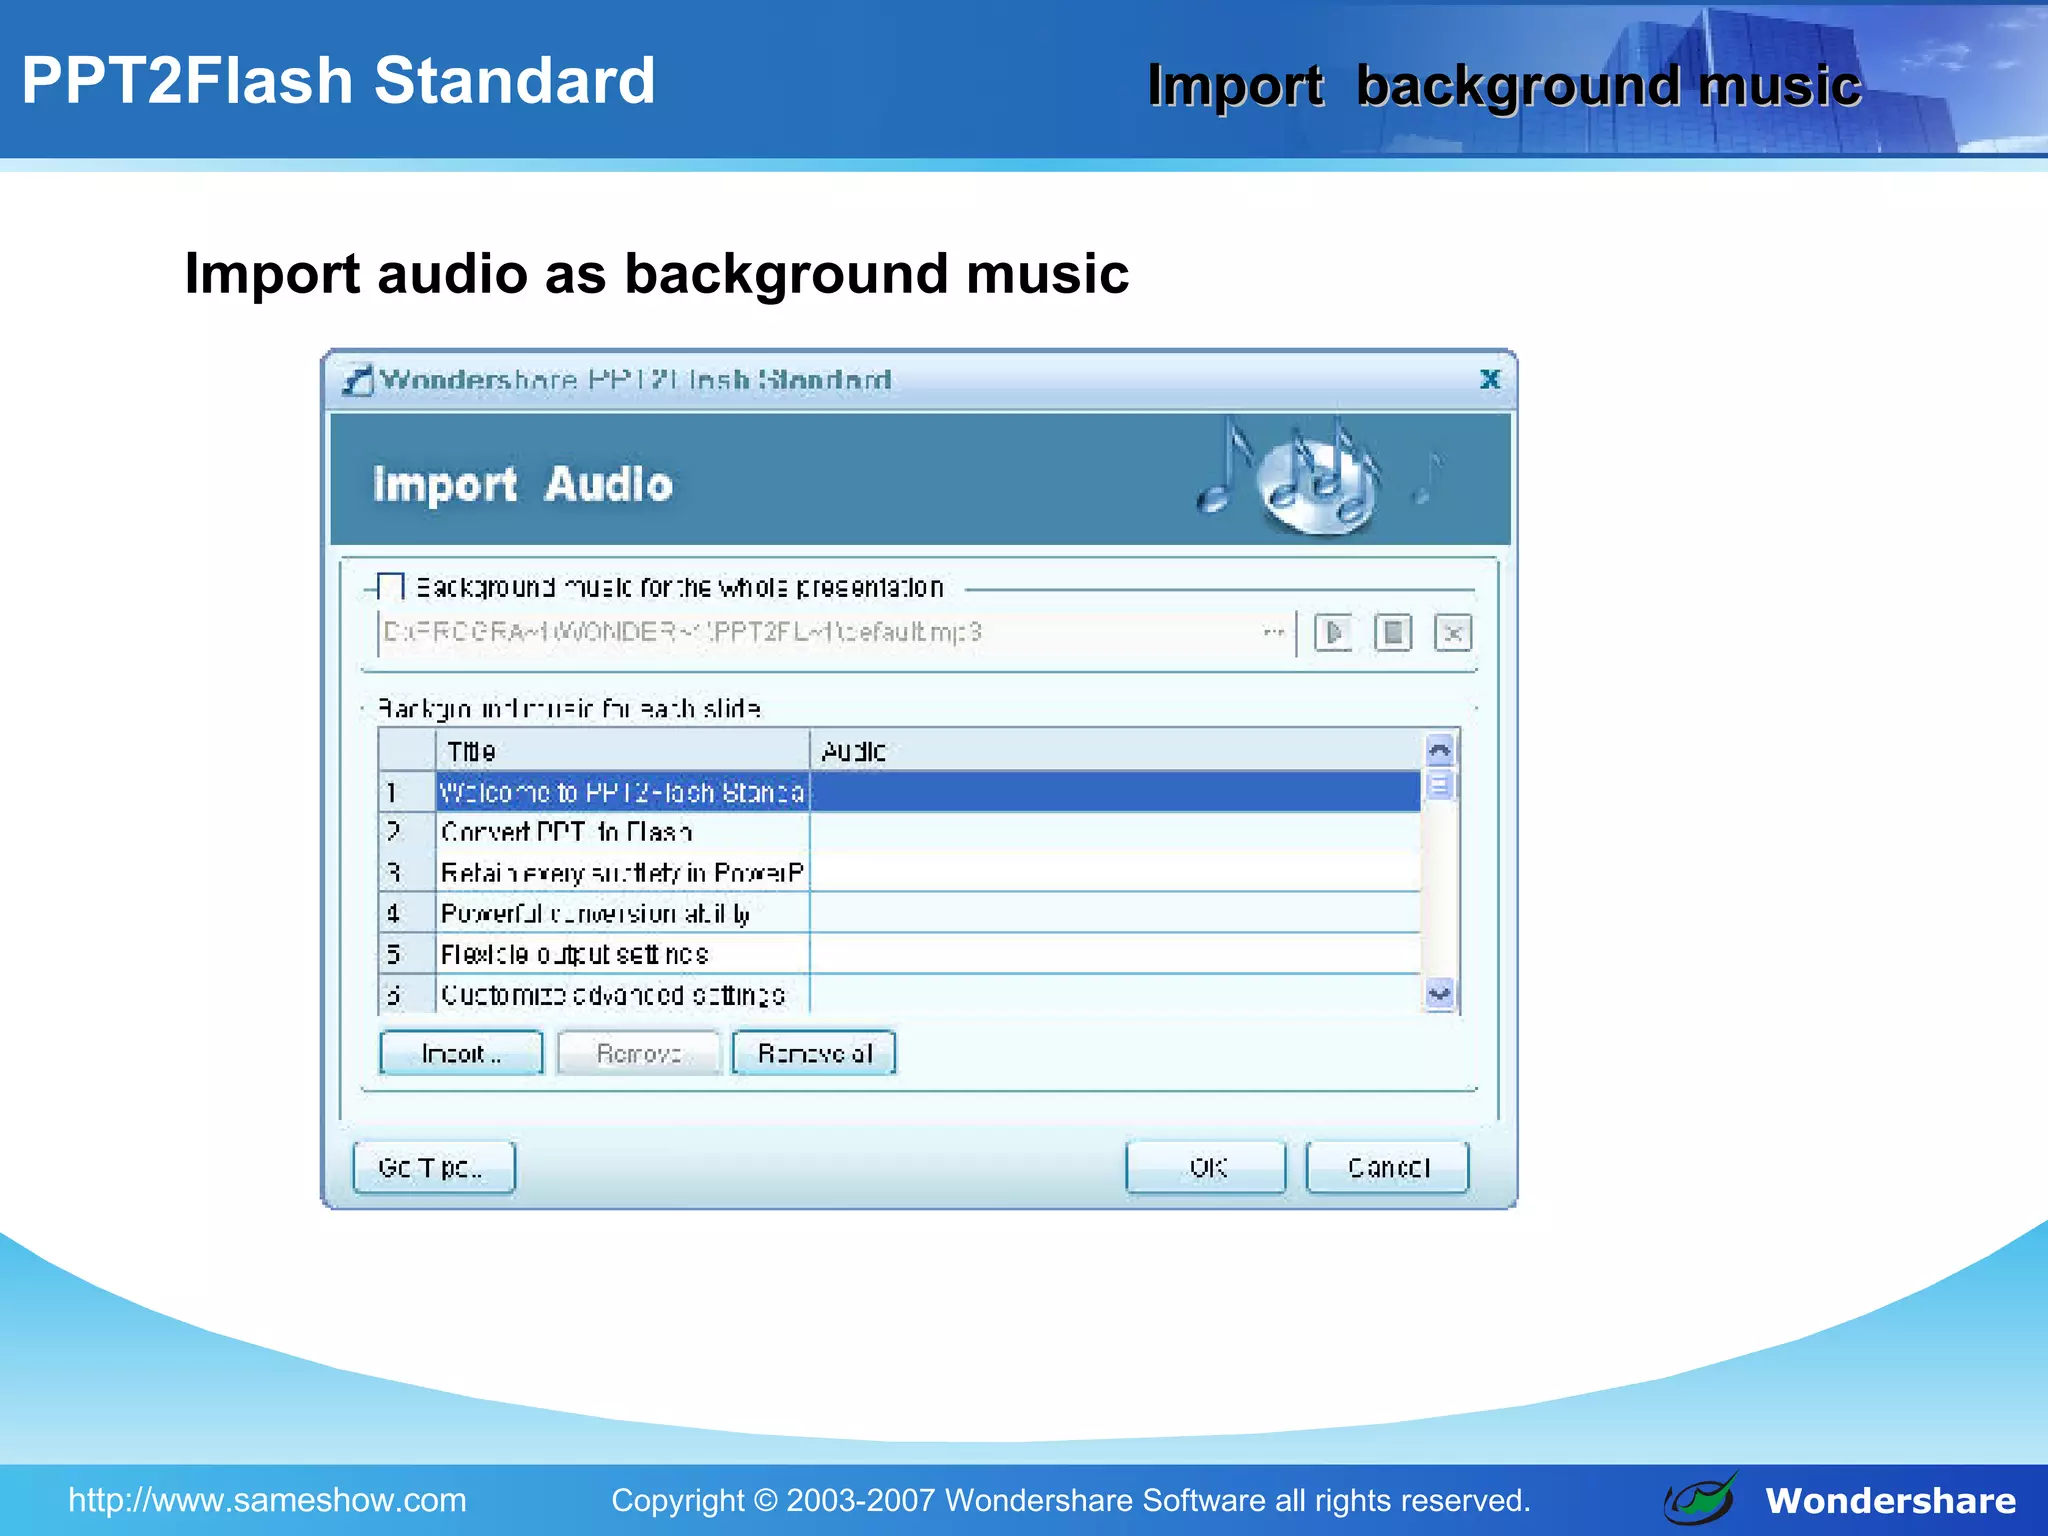Image resolution: width=2048 pixels, height=1536 pixels.
Task: Enable background music for whole presentation checkbox
Action: pyautogui.click(x=390, y=587)
